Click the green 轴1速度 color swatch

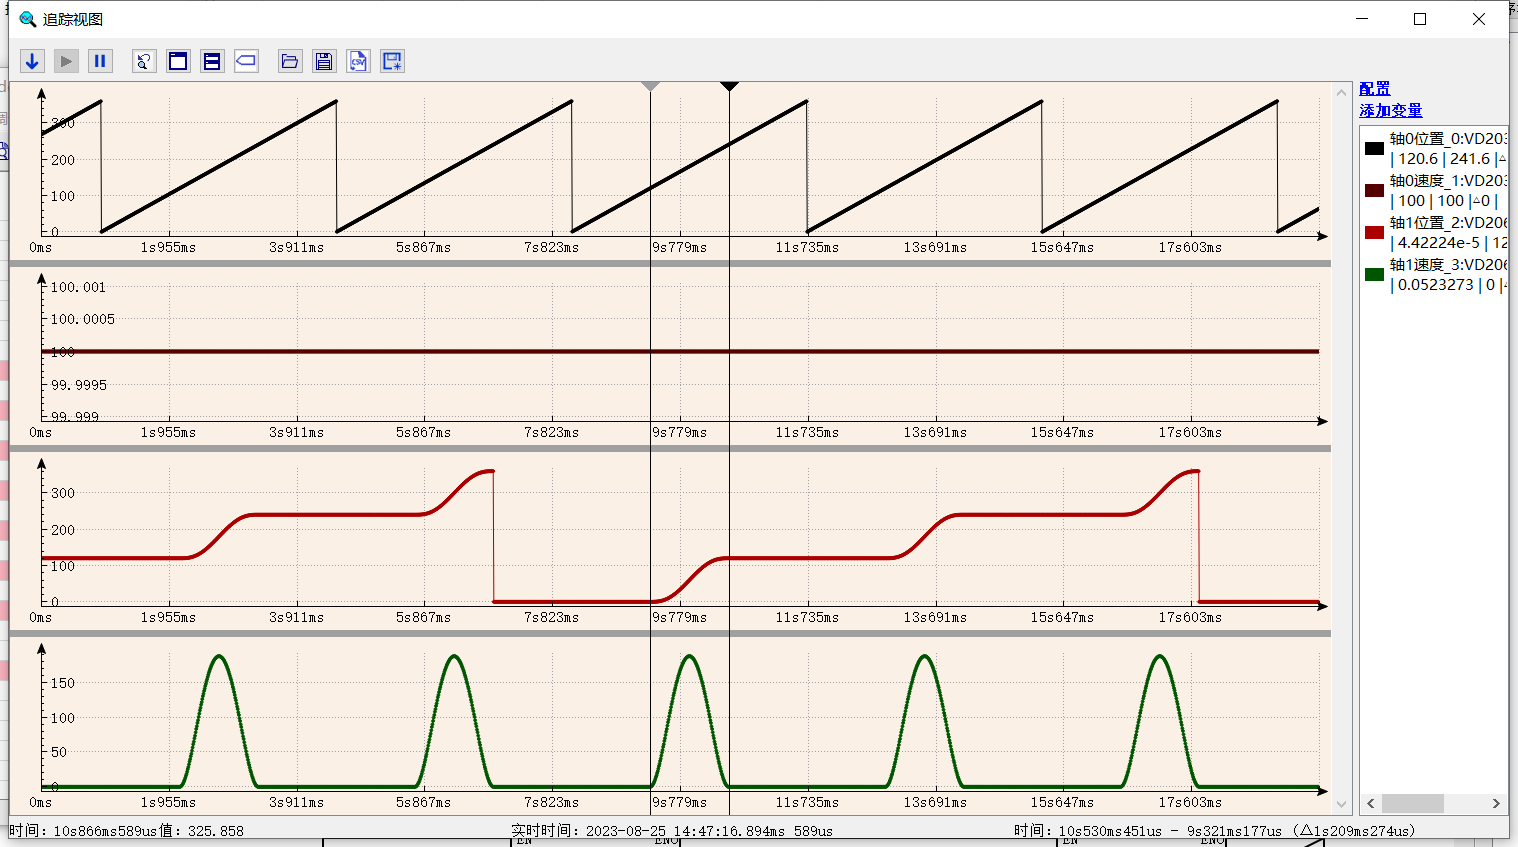pyautogui.click(x=1375, y=275)
